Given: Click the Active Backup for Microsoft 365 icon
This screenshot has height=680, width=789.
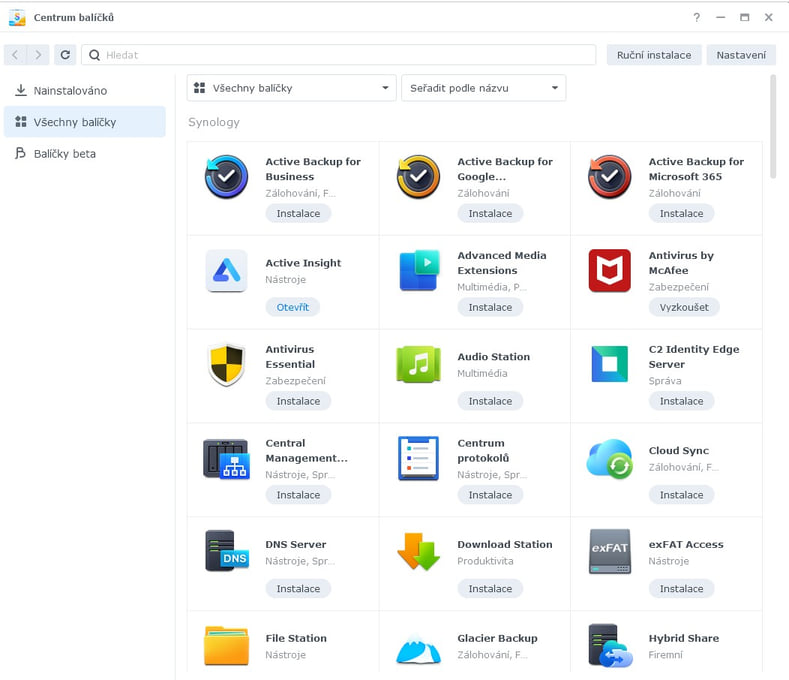Looking at the screenshot, I should pos(609,177).
